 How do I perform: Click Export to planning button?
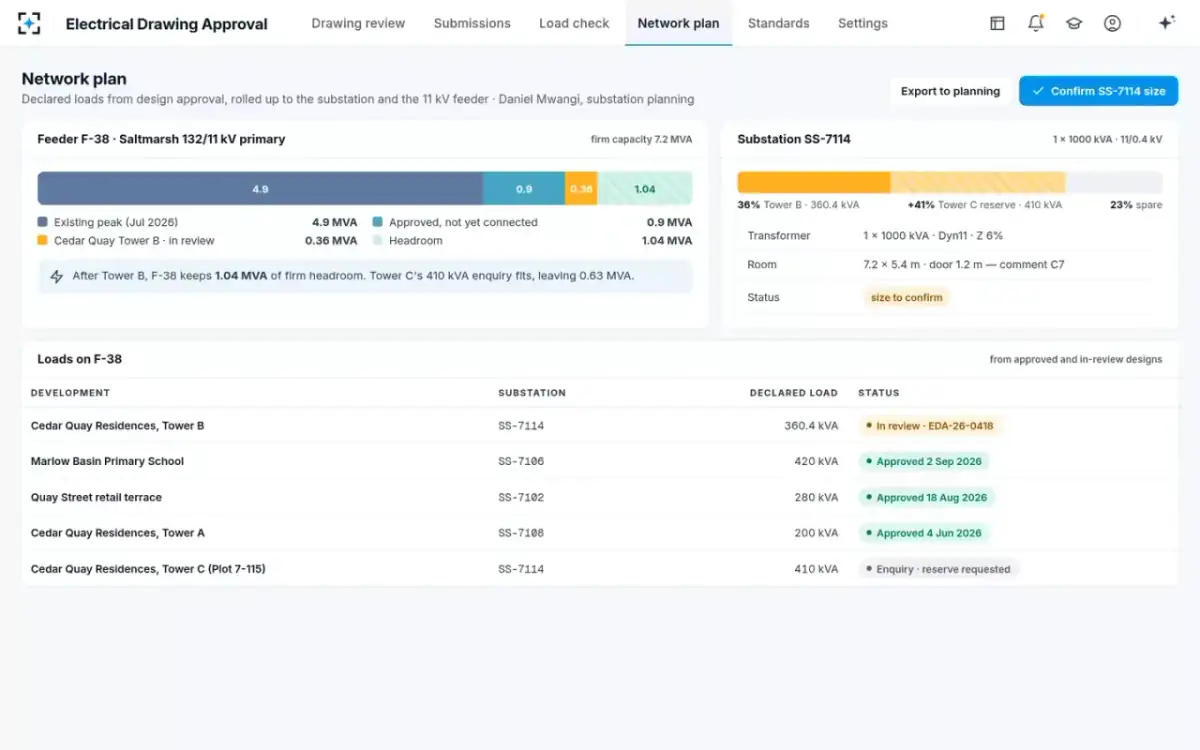(x=950, y=91)
